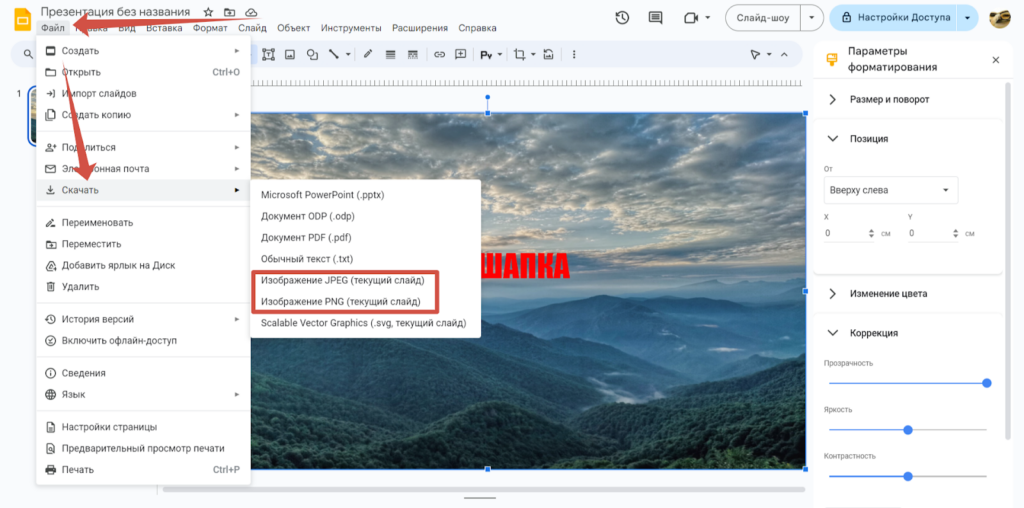Click the insert link icon

coord(440,55)
